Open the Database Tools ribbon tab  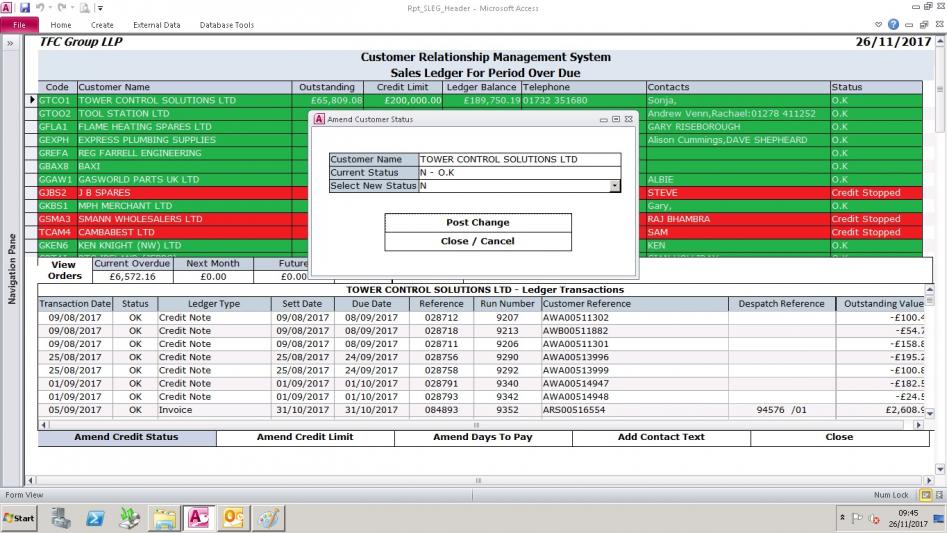(226, 25)
